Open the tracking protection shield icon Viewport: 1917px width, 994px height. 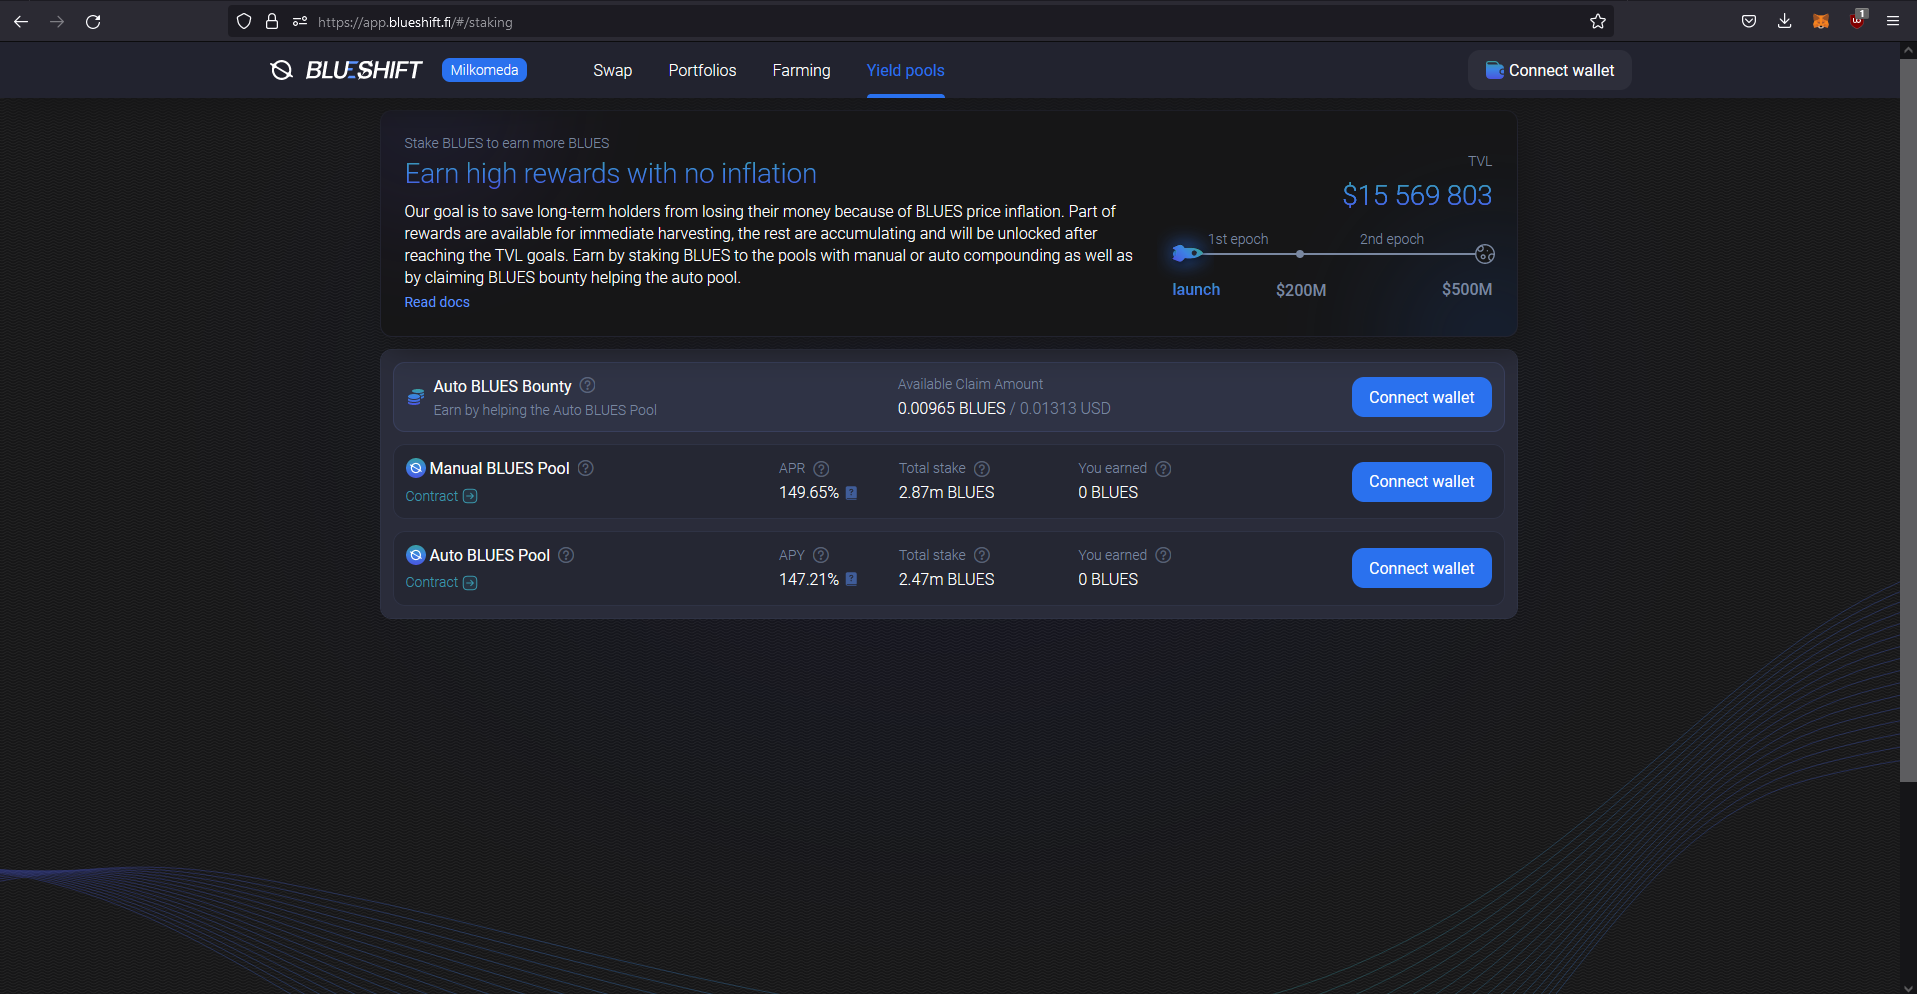(x=244, y=21)
